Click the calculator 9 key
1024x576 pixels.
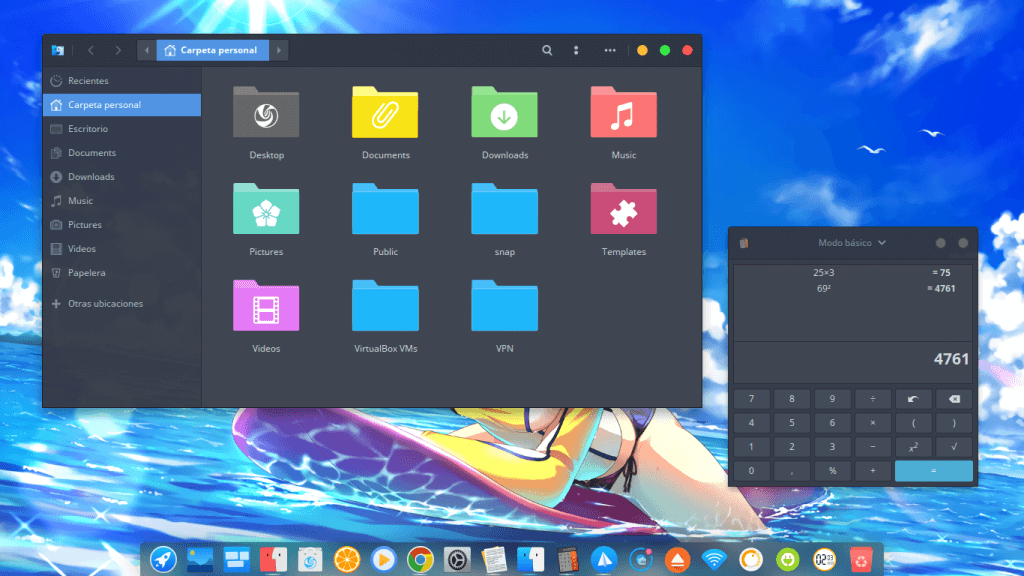coord(832,399)
